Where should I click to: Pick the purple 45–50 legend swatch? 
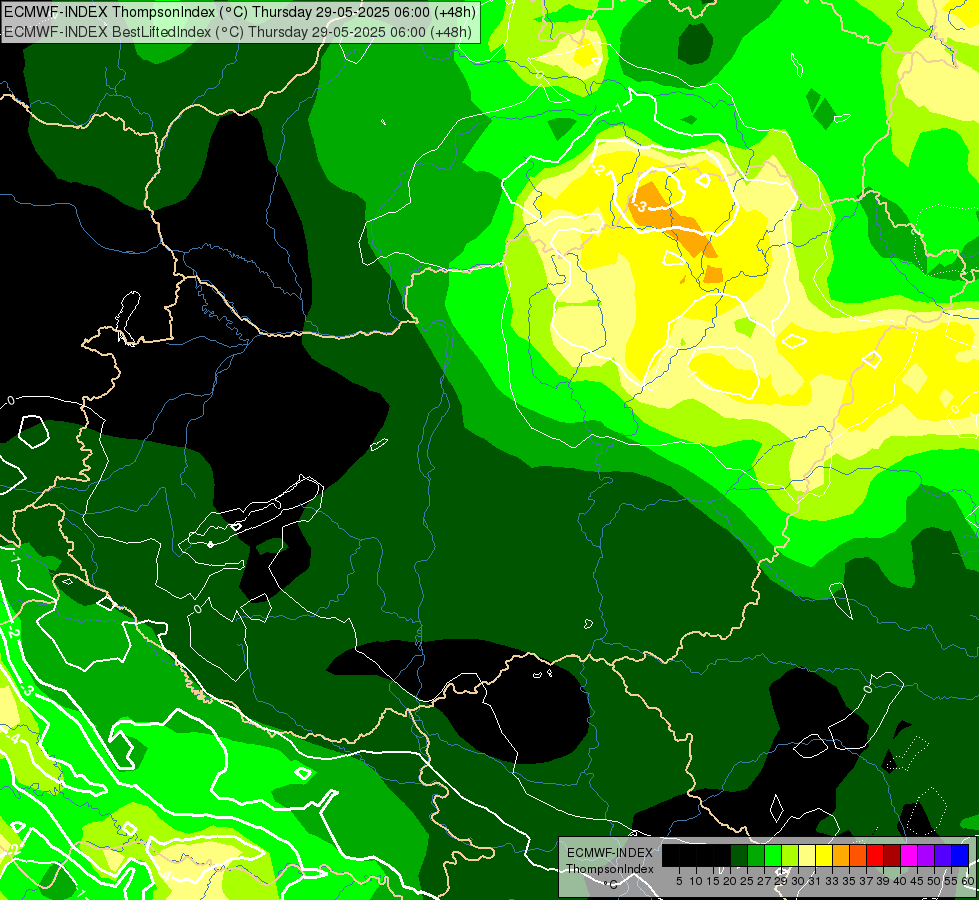pos(926,855)
